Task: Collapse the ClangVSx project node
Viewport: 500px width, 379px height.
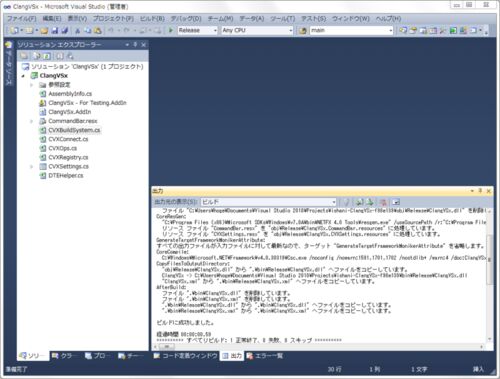Action: click(23, 76)
